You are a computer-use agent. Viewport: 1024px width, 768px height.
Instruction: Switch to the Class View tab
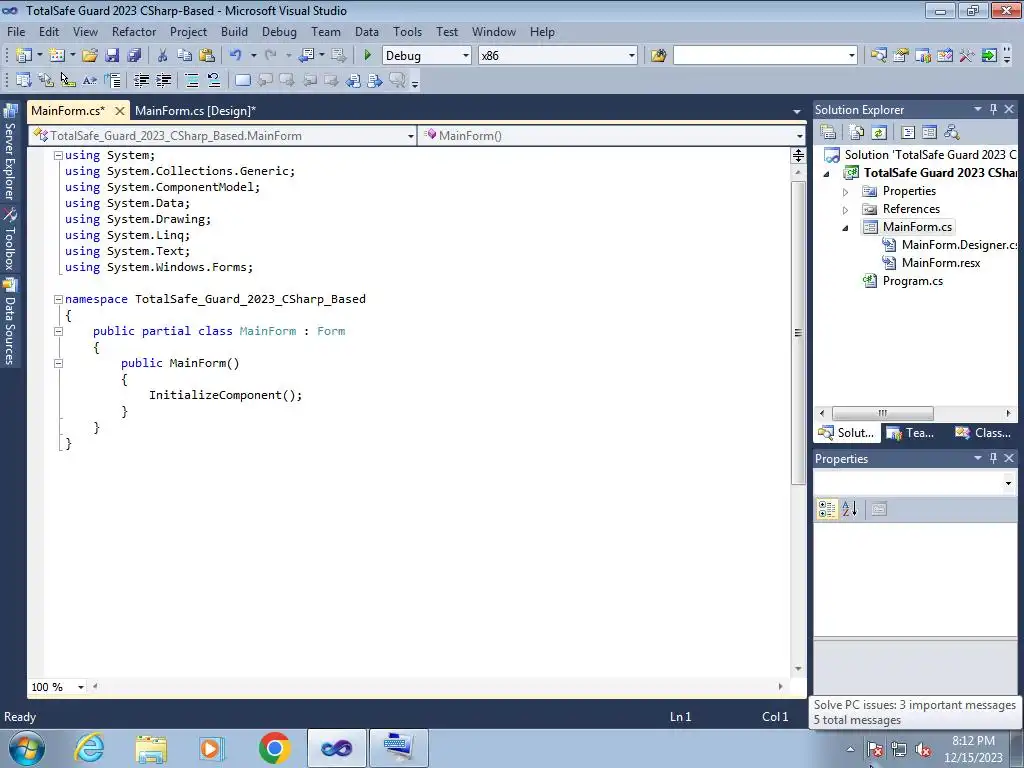(984, 432)
